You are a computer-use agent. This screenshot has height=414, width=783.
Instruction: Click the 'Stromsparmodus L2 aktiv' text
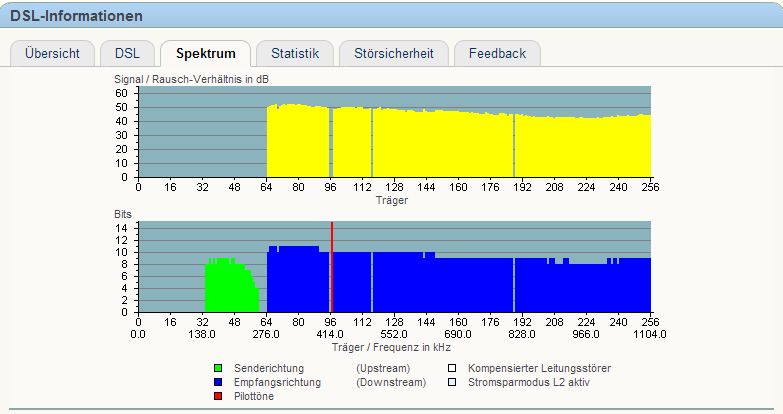(529, 383)
